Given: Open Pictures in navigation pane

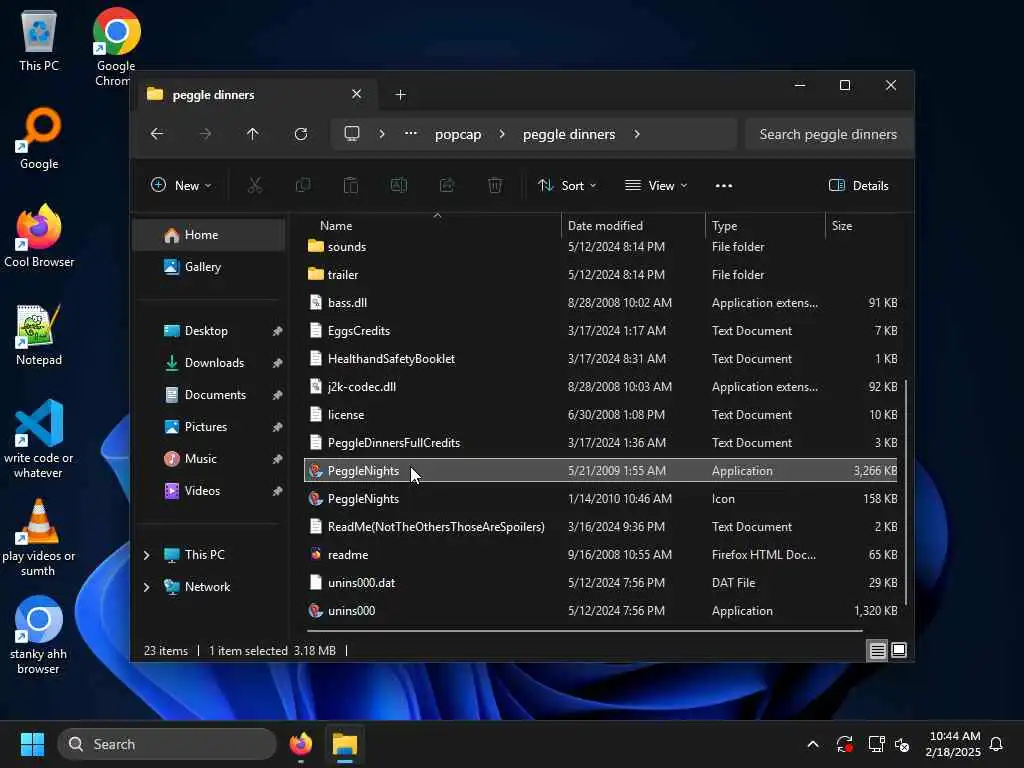Looking at the screenshot, I should click(x=209, y=426).
